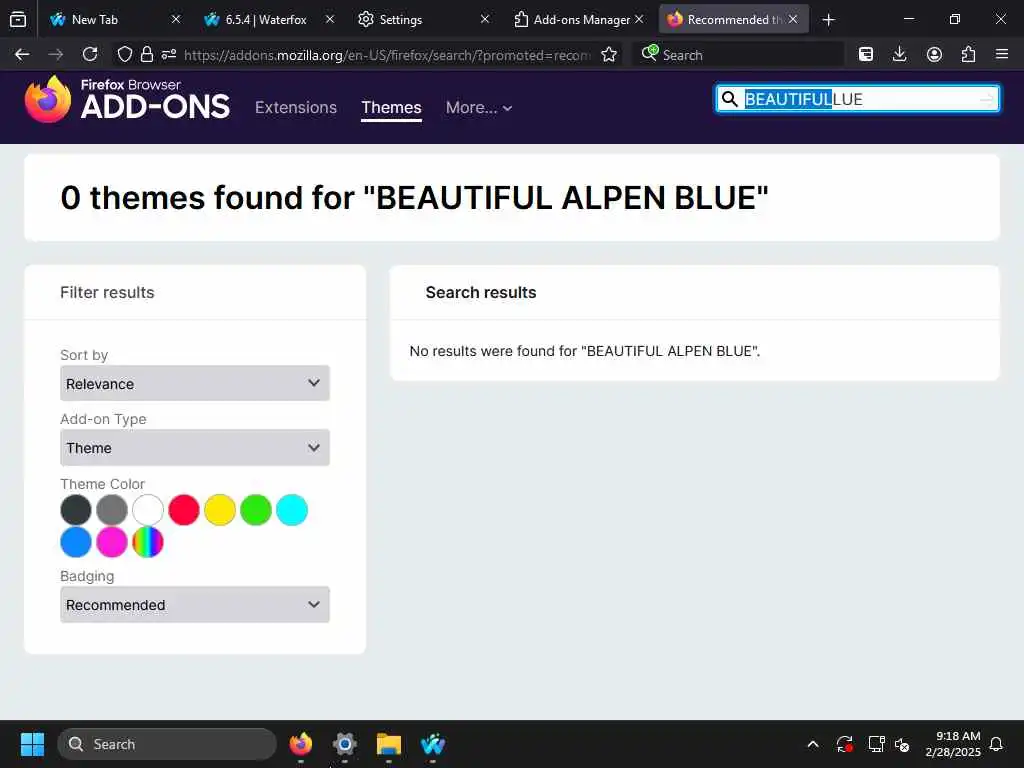Open Settings app from taskbar
Viewport: 1024px width, 768px height.
click(x=345, y=744)
